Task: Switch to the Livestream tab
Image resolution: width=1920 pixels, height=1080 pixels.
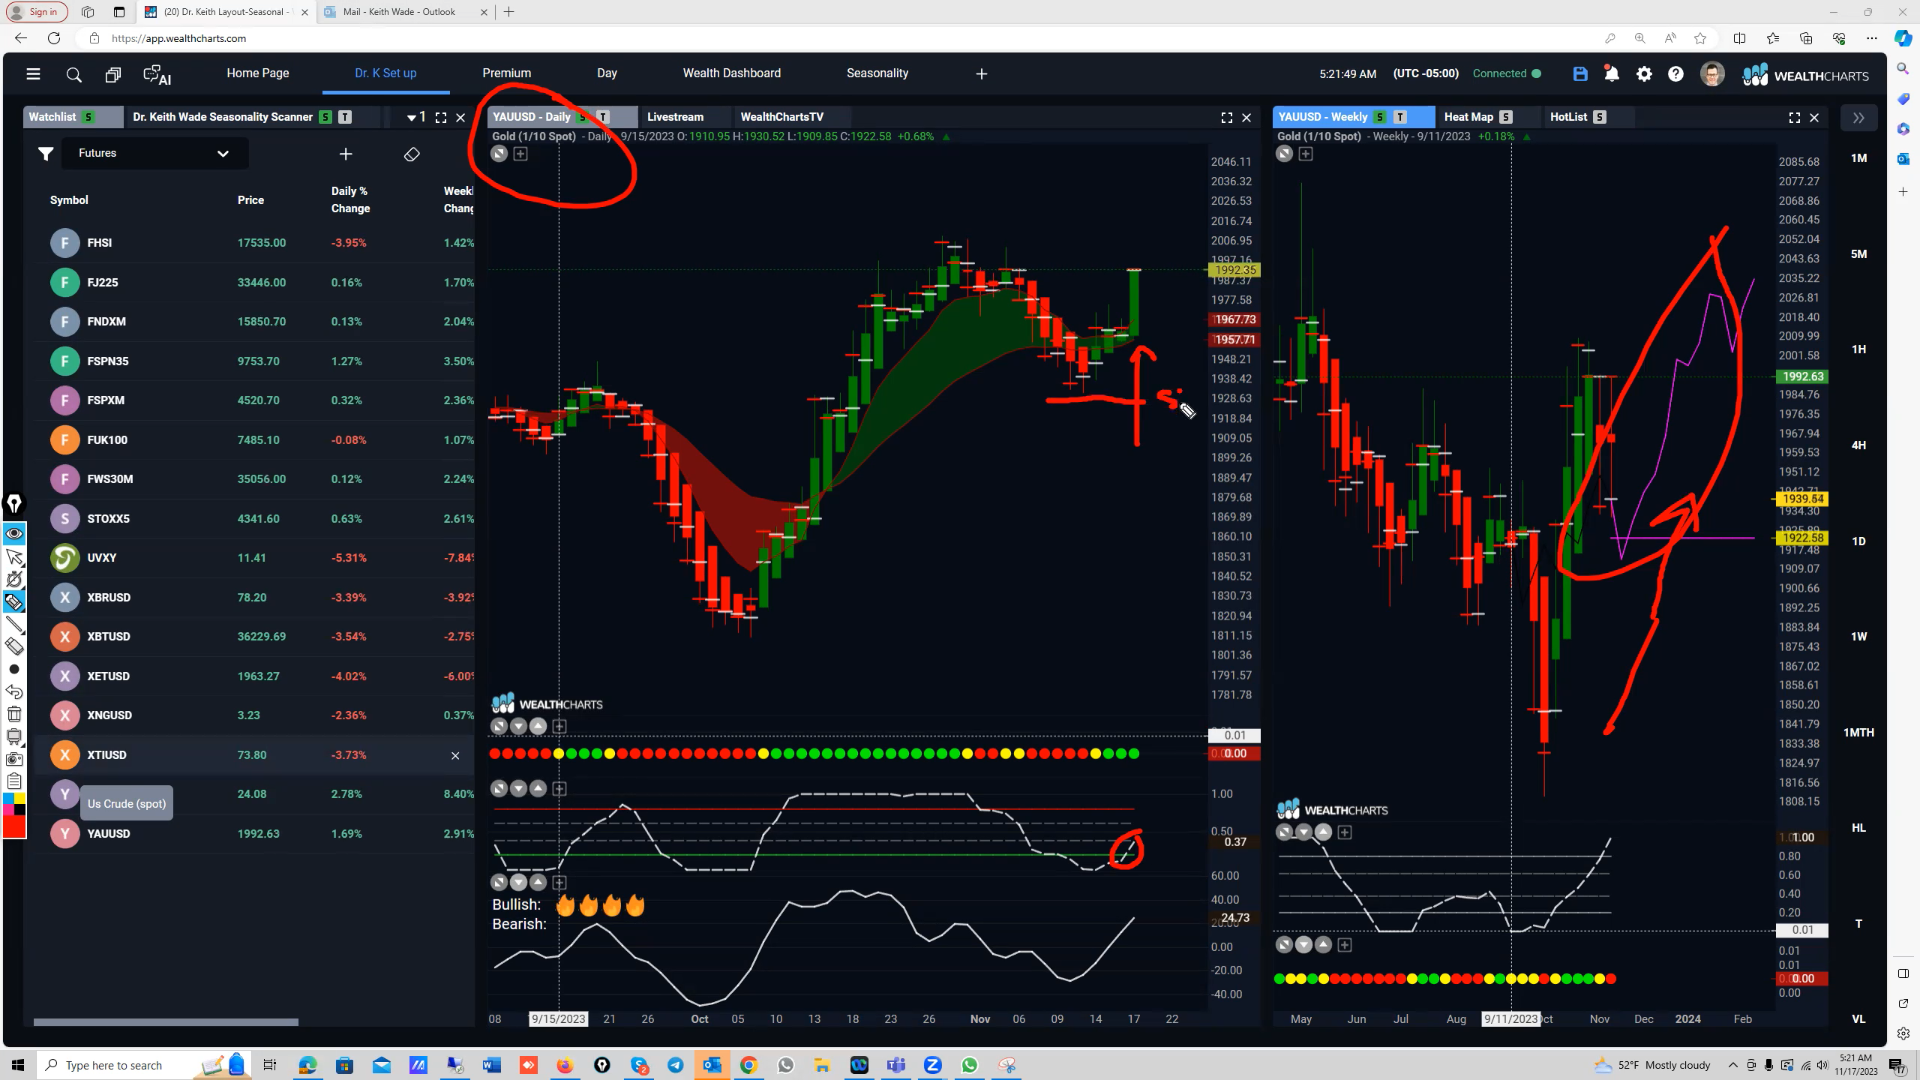Action: (675, 118)
